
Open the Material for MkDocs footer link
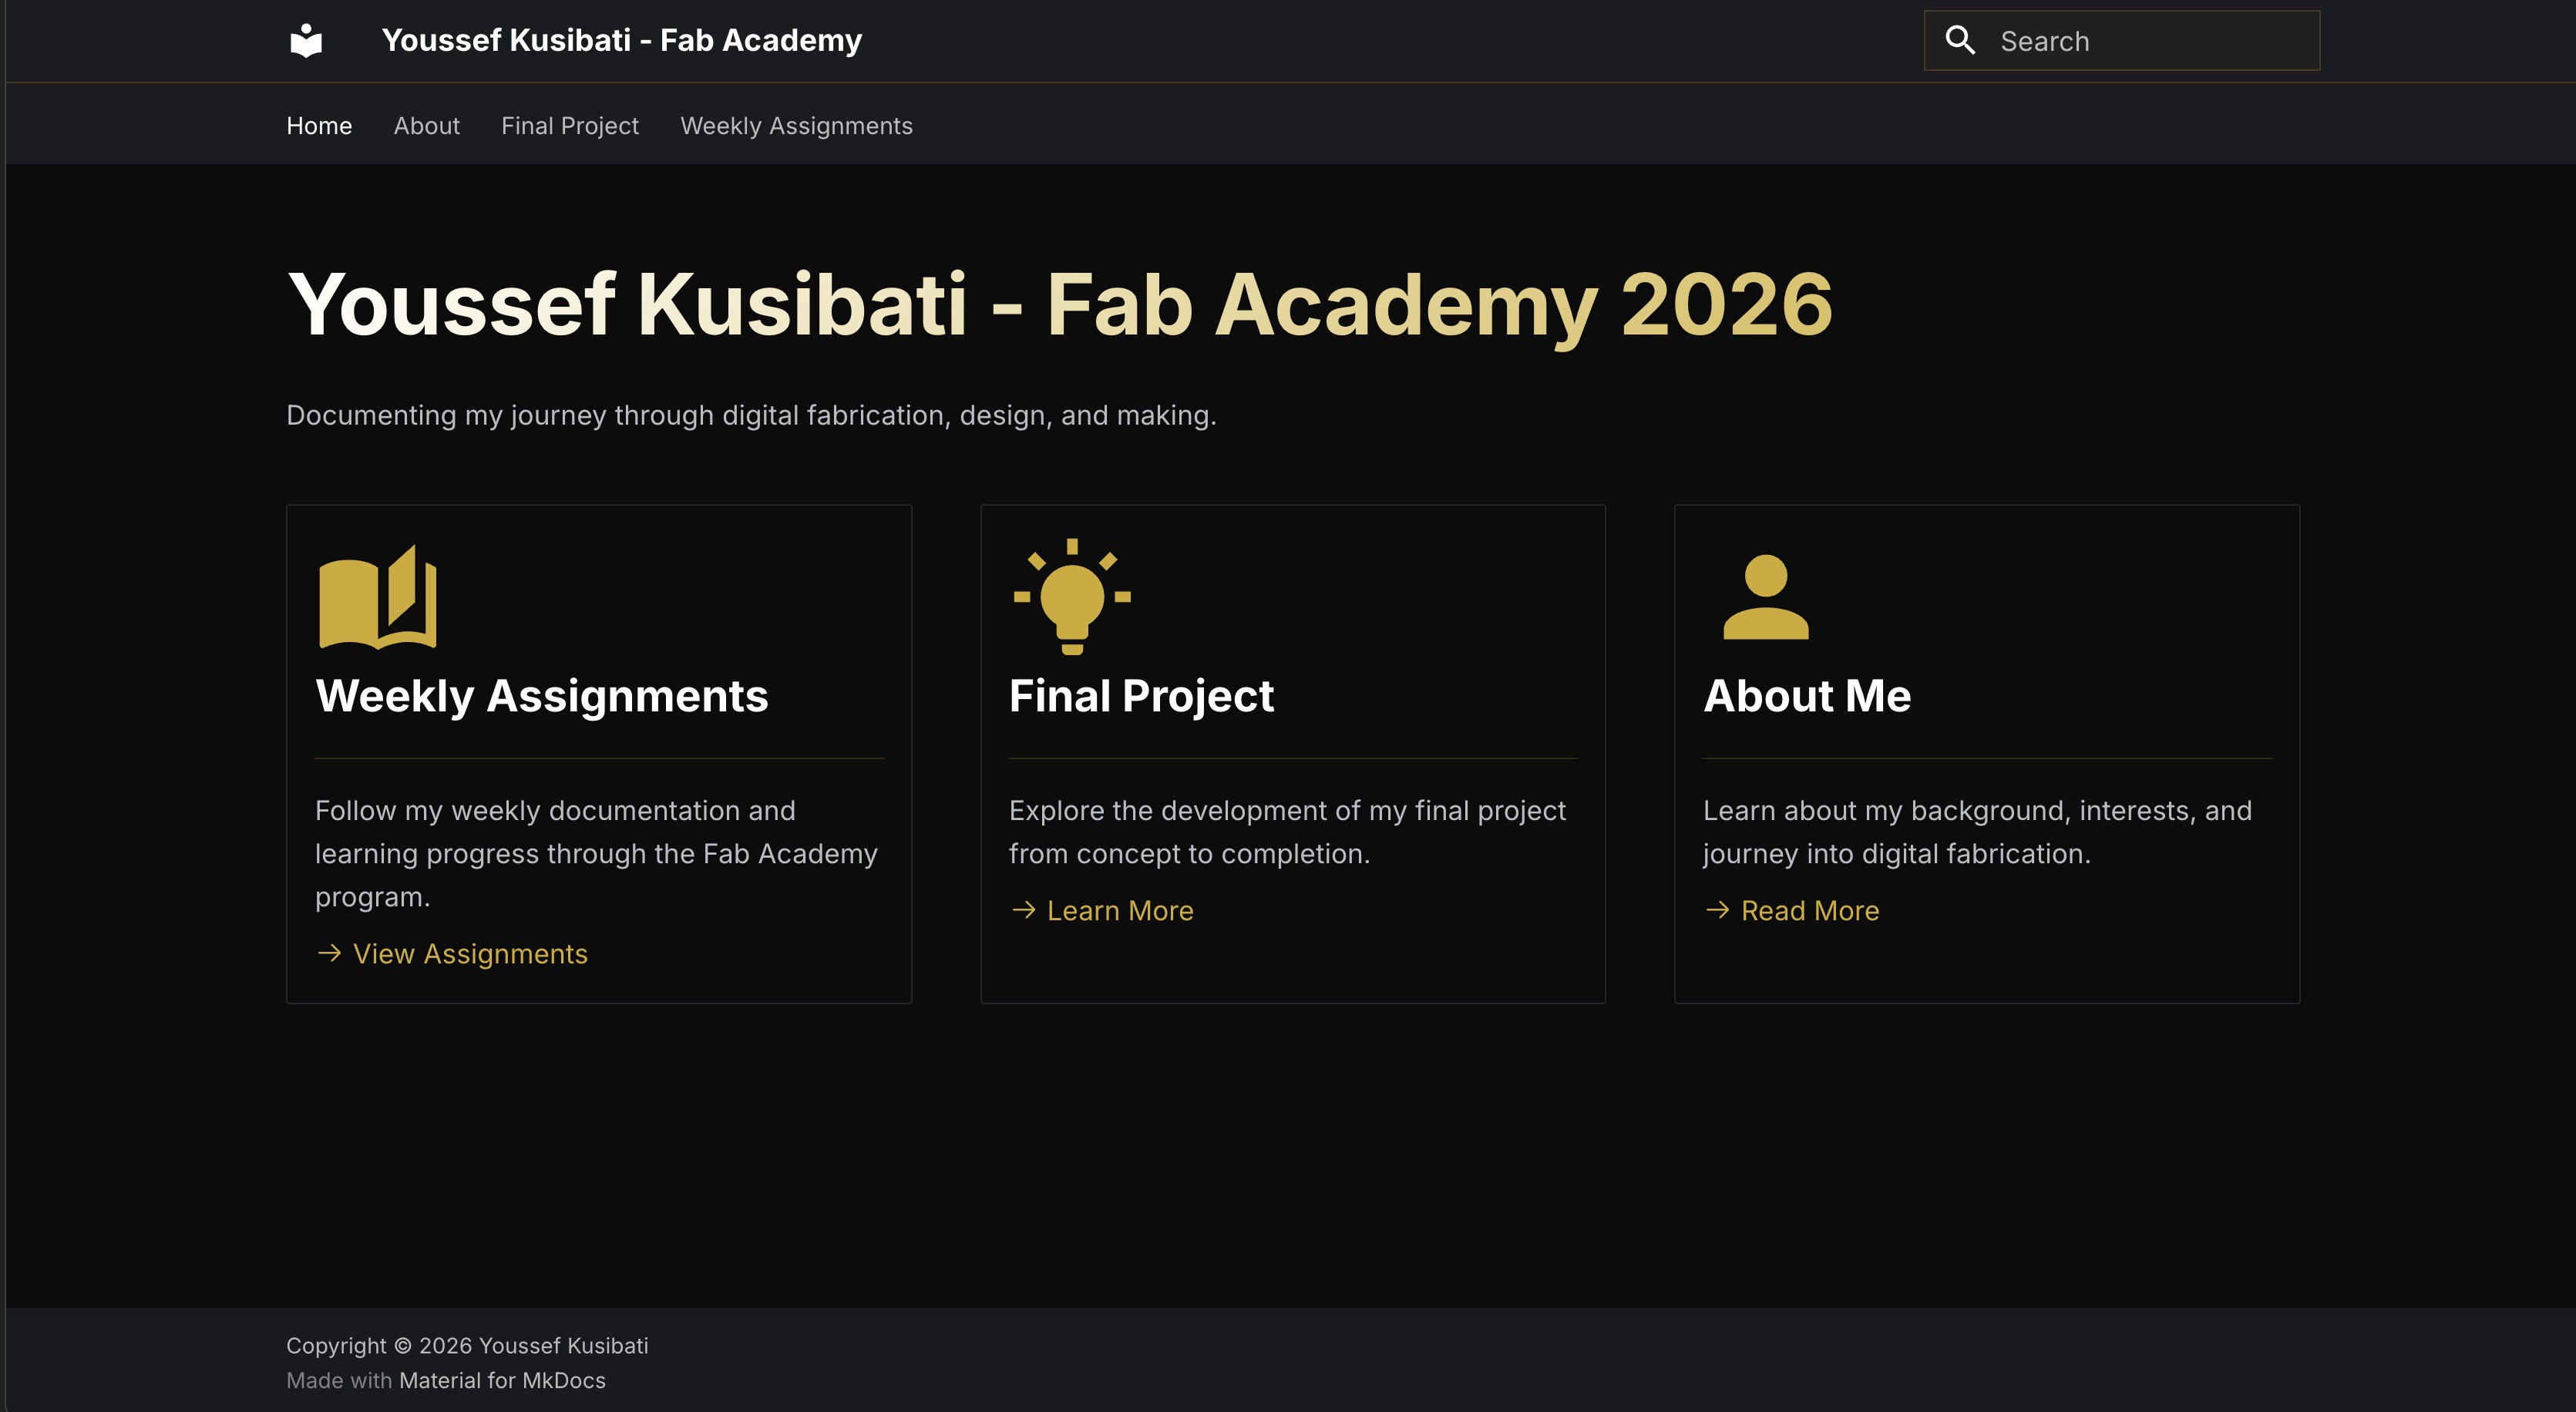[x=502, y=1380]
